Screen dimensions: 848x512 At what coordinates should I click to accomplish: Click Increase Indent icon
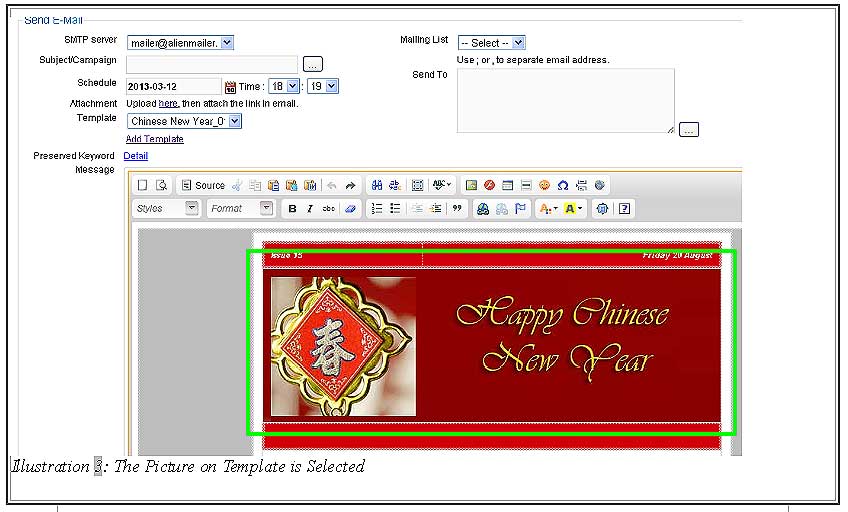(x=435, y=209)
